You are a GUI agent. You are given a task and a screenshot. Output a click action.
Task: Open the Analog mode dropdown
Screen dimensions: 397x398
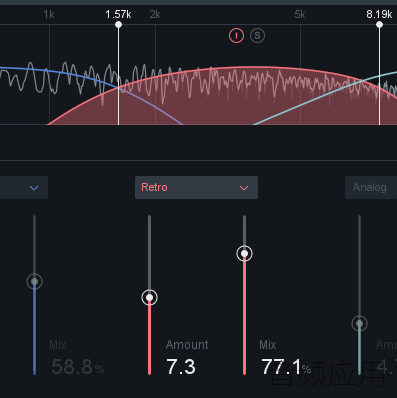(x=371, y=187)
